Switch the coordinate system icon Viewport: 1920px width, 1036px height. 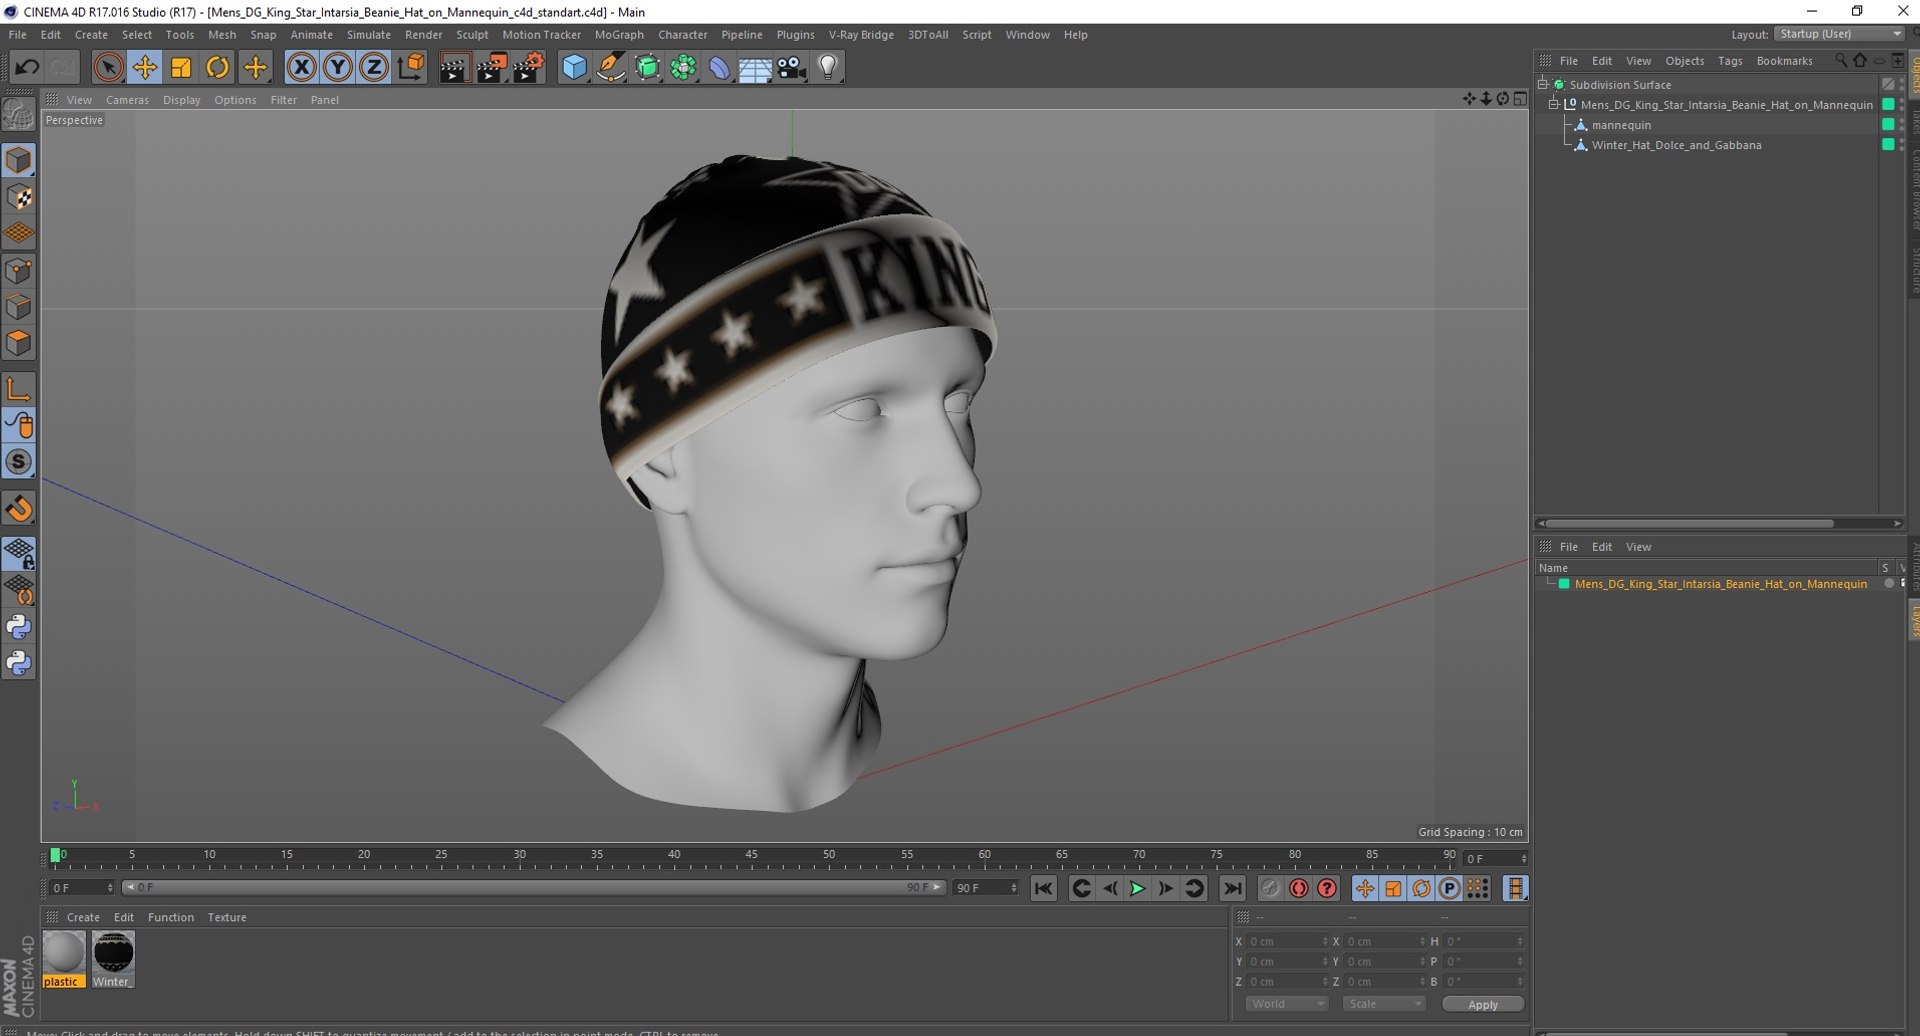(411, 68)
